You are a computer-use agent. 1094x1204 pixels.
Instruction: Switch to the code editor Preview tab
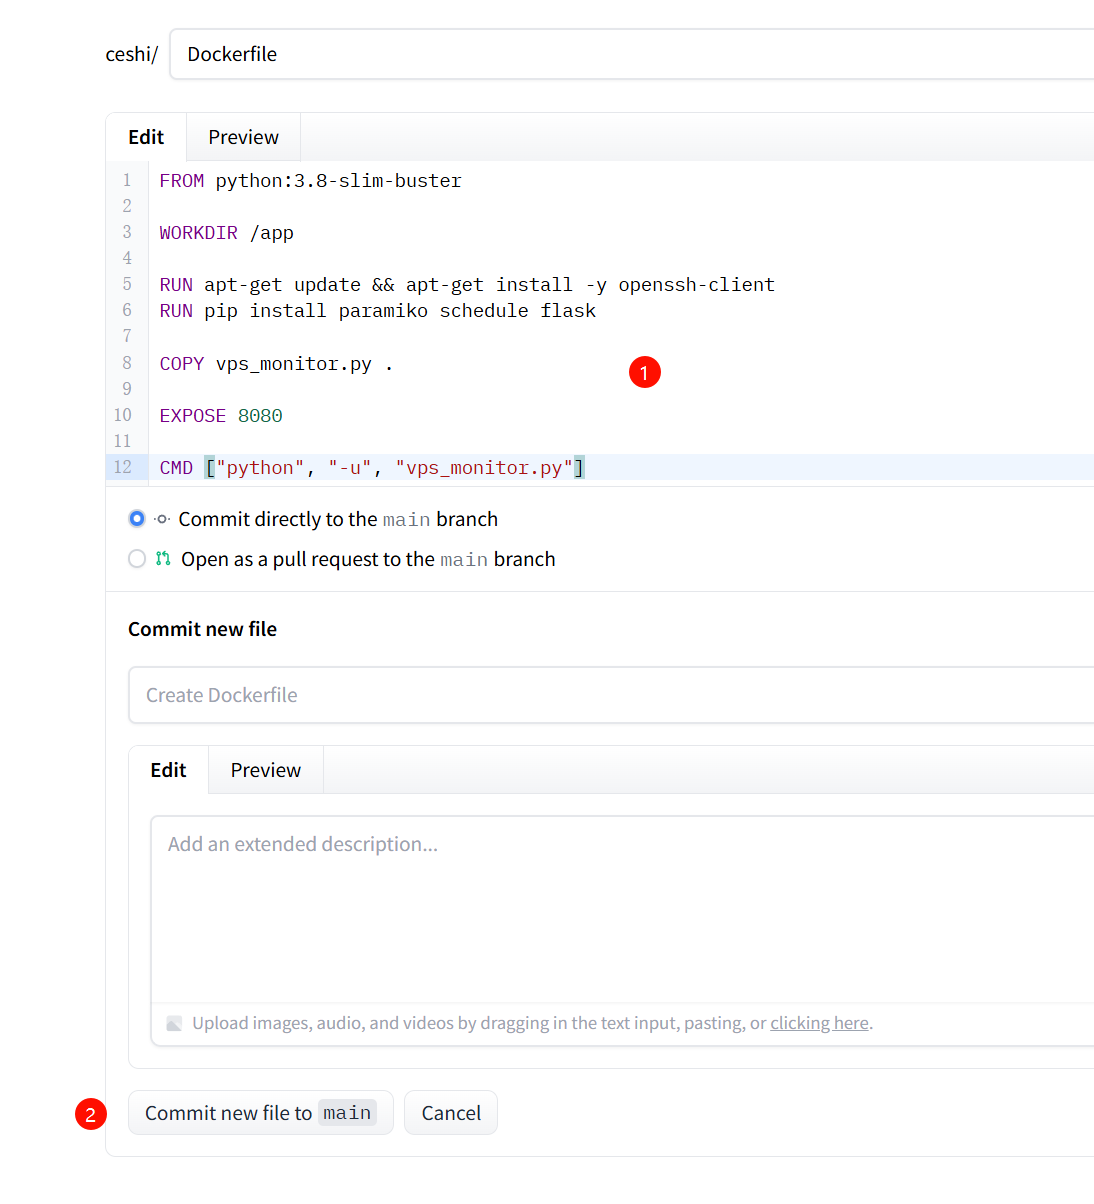click(243, 137)
